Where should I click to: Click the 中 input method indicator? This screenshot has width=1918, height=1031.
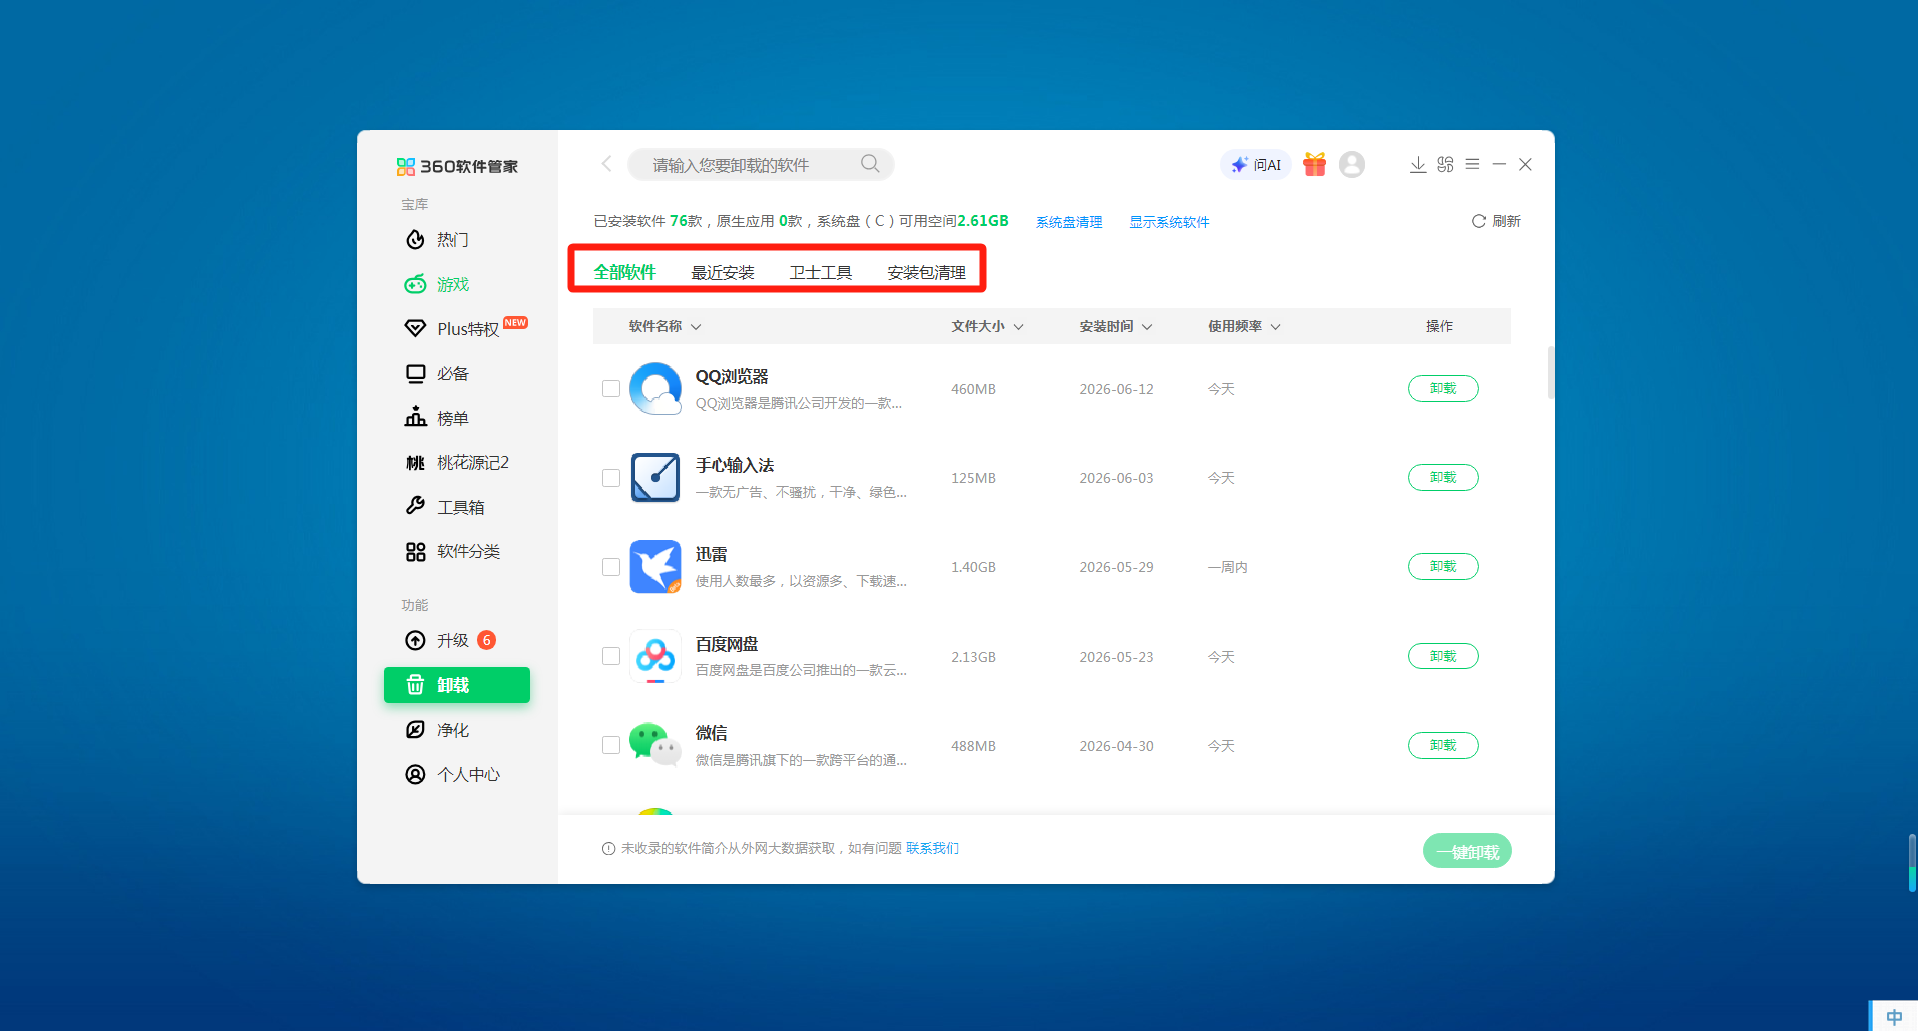click(1894, 1017)
